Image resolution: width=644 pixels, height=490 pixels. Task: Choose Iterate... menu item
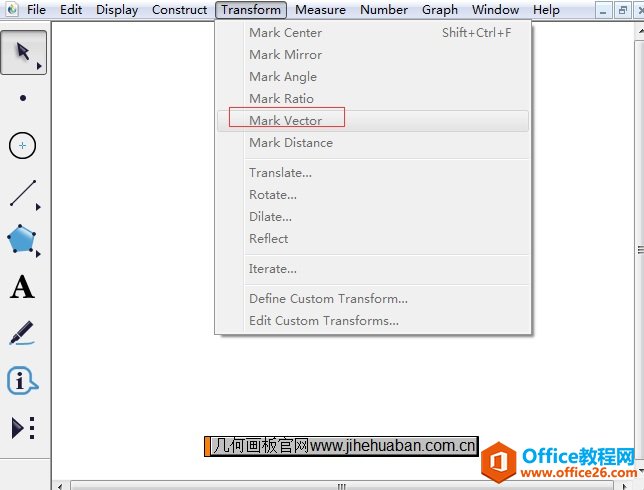pos(373,269)
